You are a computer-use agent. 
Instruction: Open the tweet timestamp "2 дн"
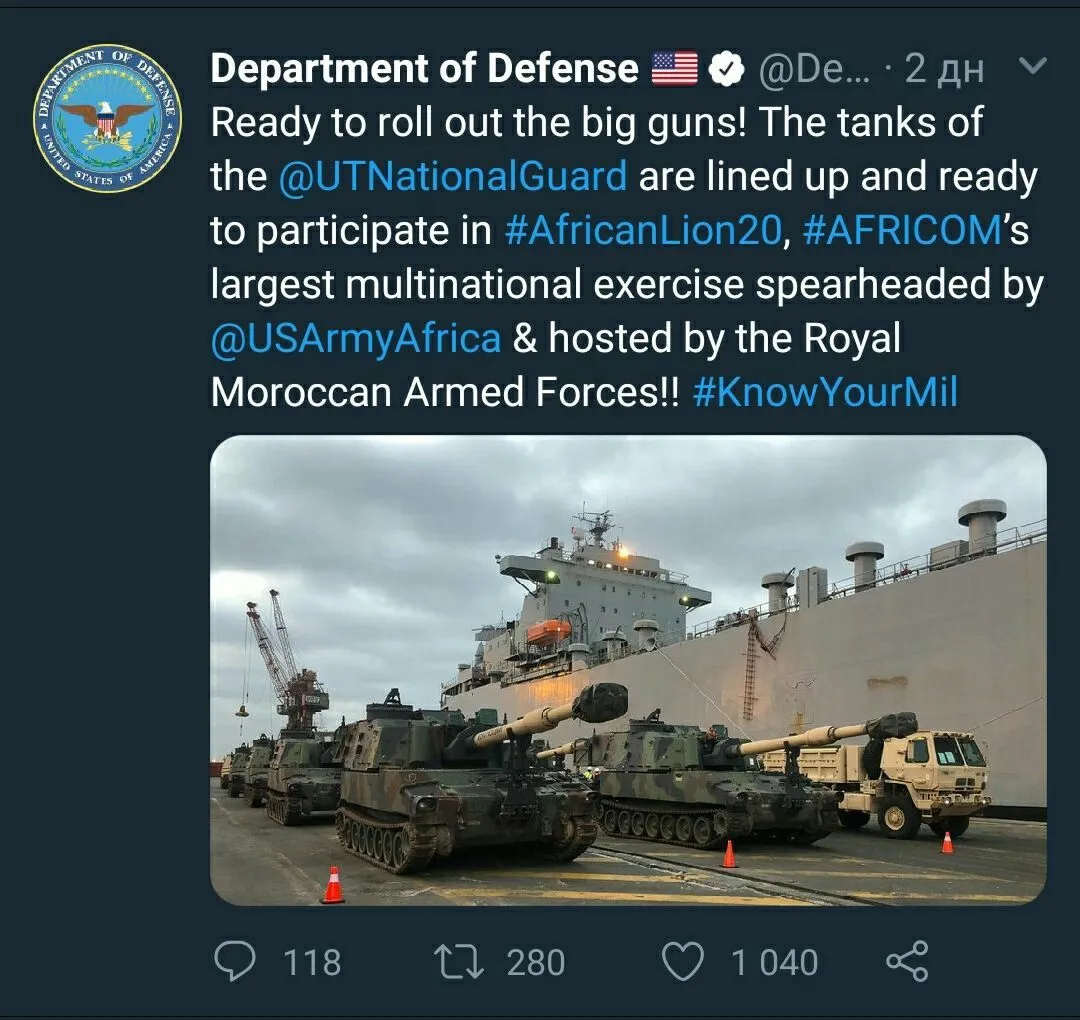pos(944,69)
